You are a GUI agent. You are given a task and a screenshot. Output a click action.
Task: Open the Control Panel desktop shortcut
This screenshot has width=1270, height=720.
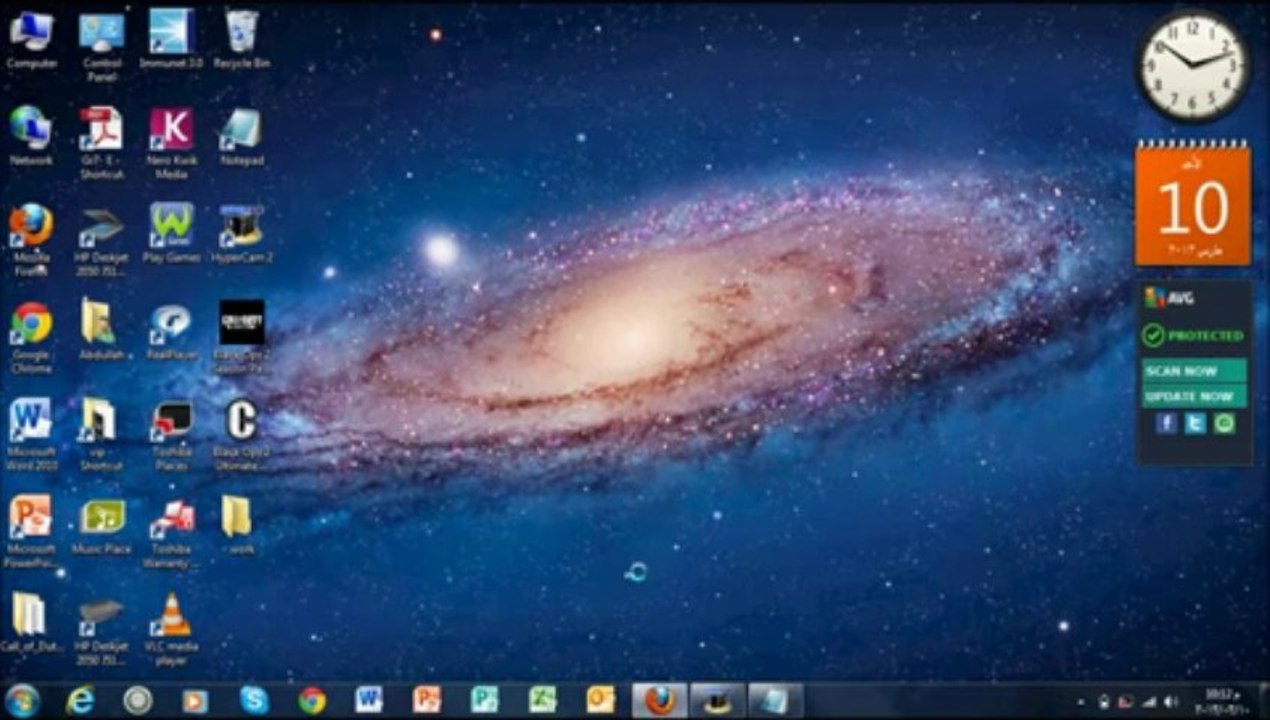tap(102, 44)
